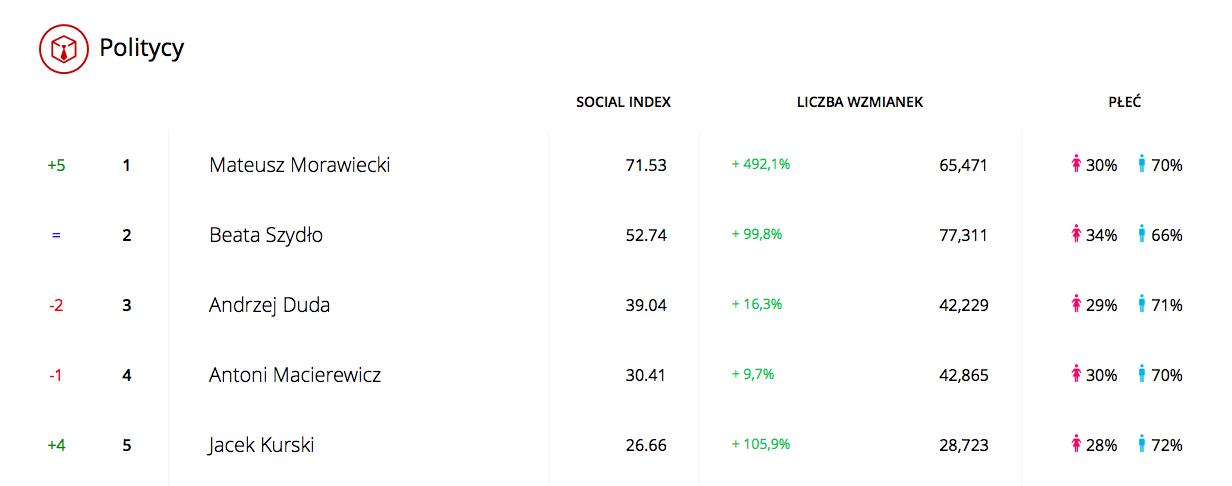The height and width of the screenshot is (486, 1232).
Task: Click male icon in Jacek Kurski row
Action: [x=1142, y=444]
